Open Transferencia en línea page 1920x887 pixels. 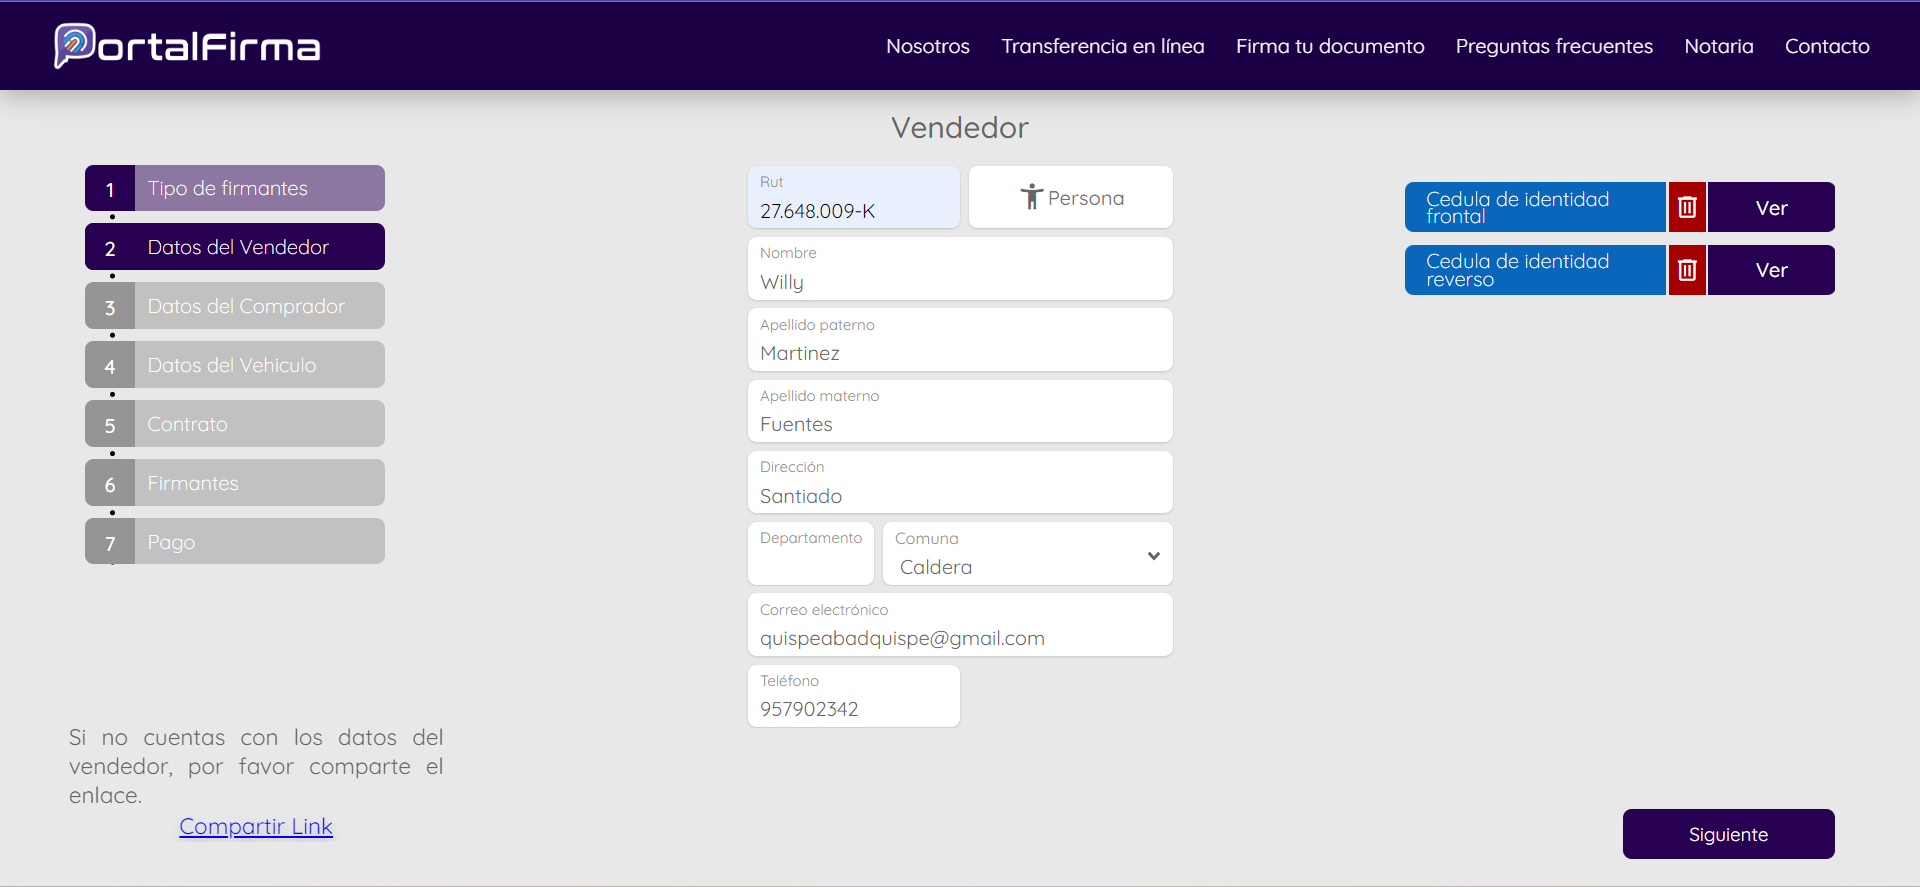tap(1102, 46)
